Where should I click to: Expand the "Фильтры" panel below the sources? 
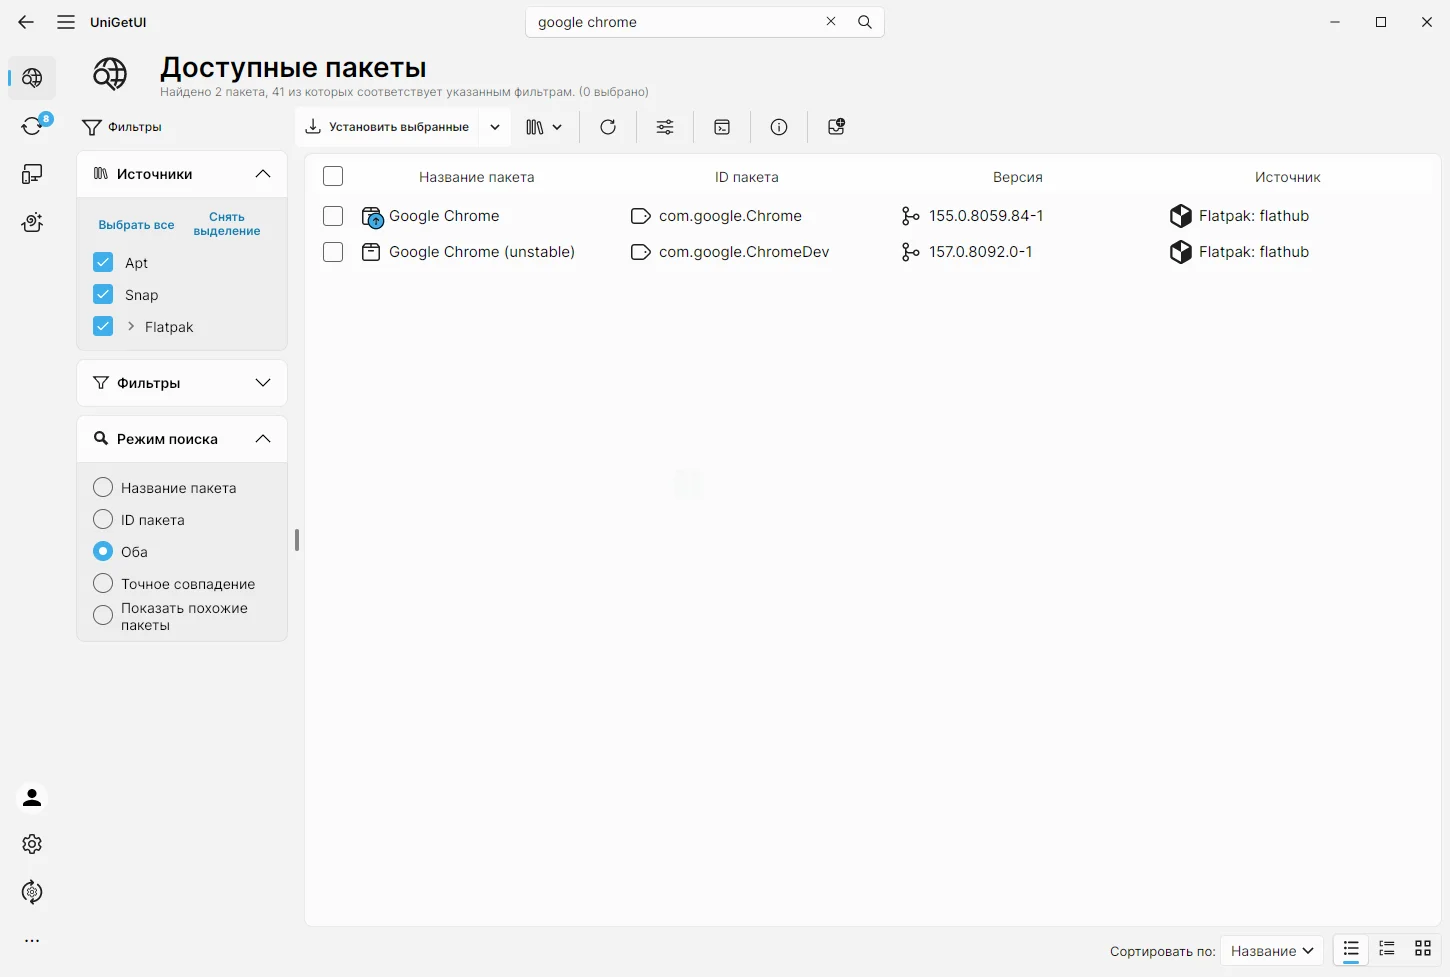click(x=263, y=383)
